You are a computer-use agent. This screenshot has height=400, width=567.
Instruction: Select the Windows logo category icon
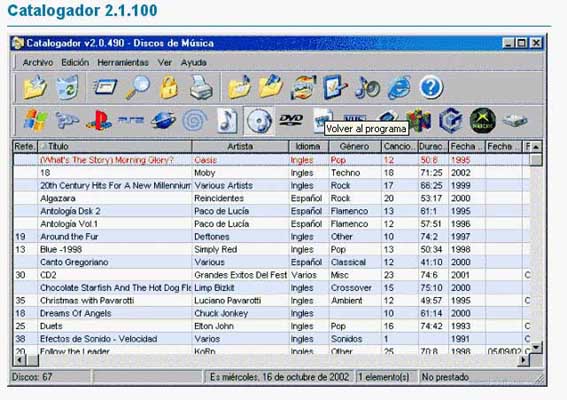pos(35,120)
